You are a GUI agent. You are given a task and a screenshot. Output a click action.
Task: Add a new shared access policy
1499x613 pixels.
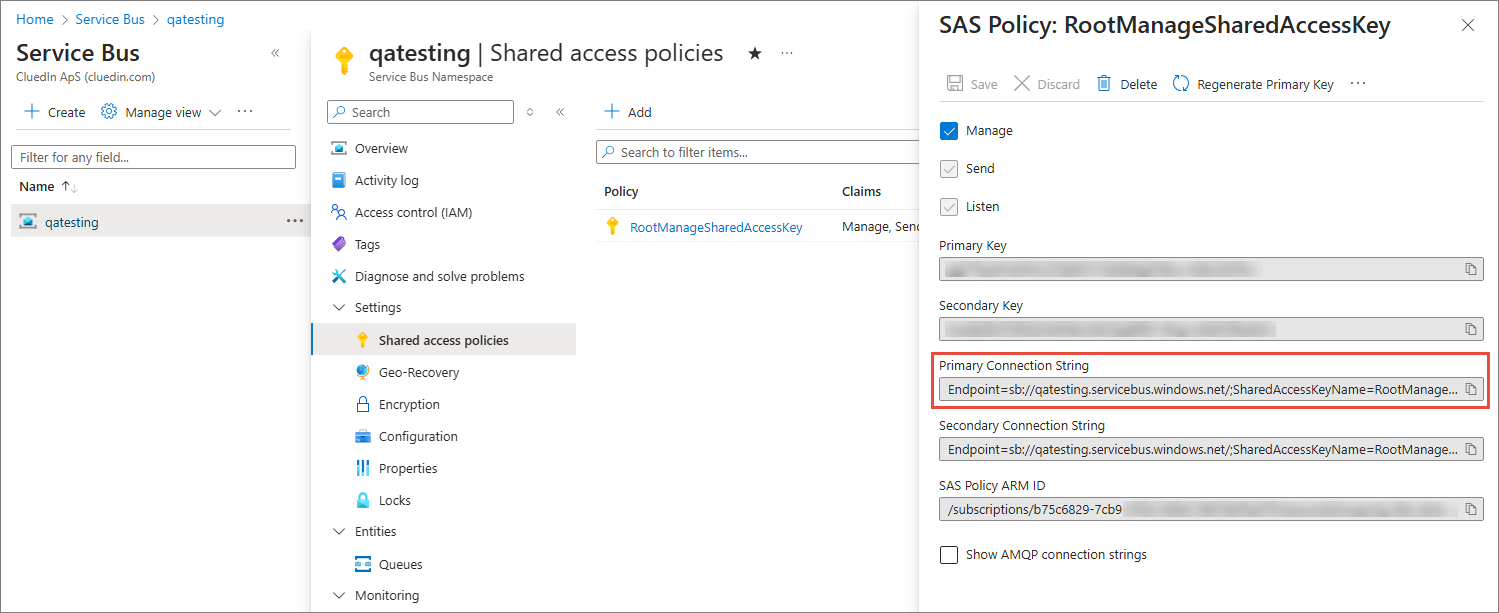click(x=628, y=112)
